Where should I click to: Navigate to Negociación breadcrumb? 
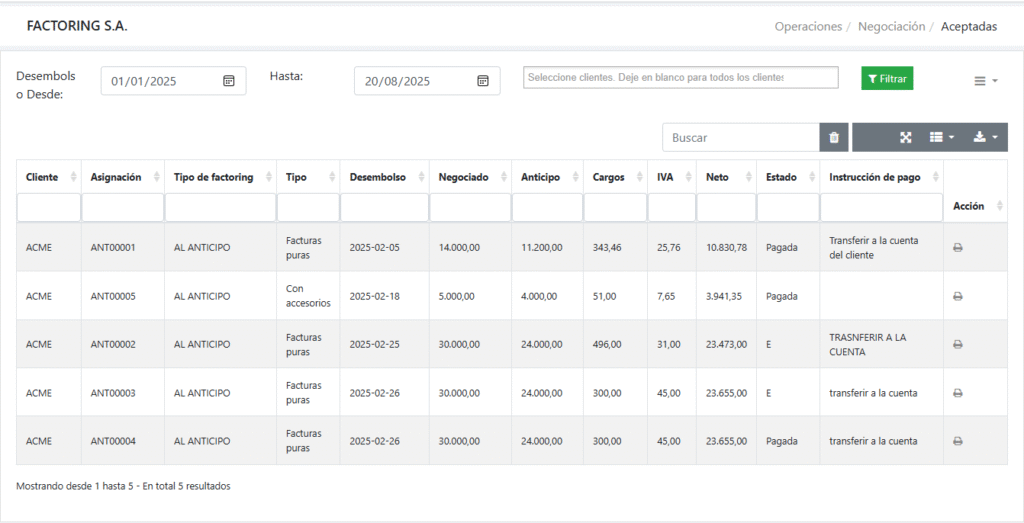click(x=891, y=27)
